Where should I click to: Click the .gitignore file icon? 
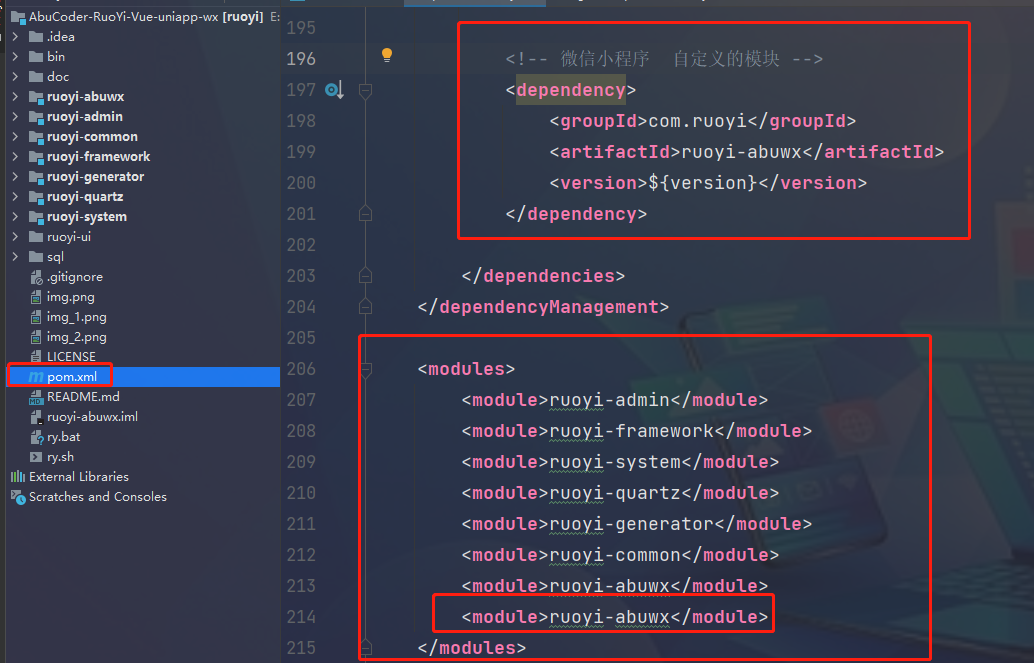click(x=36, y=277)
